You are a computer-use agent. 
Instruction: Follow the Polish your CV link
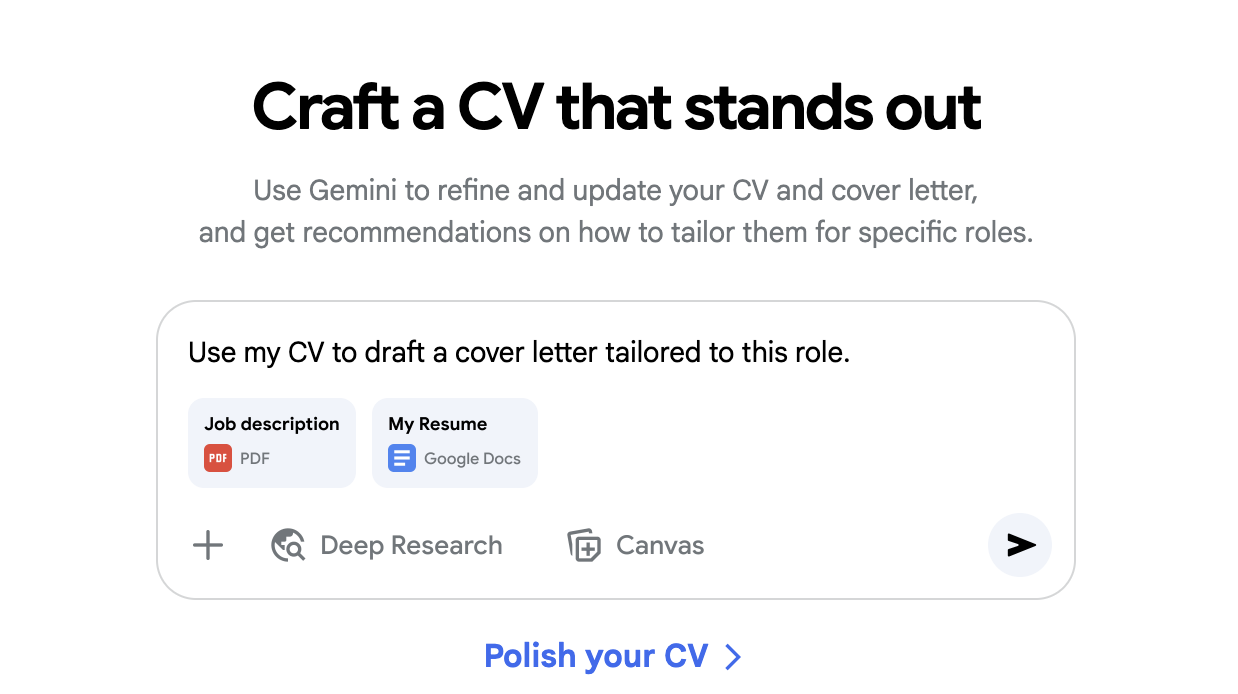coord(598,656)
